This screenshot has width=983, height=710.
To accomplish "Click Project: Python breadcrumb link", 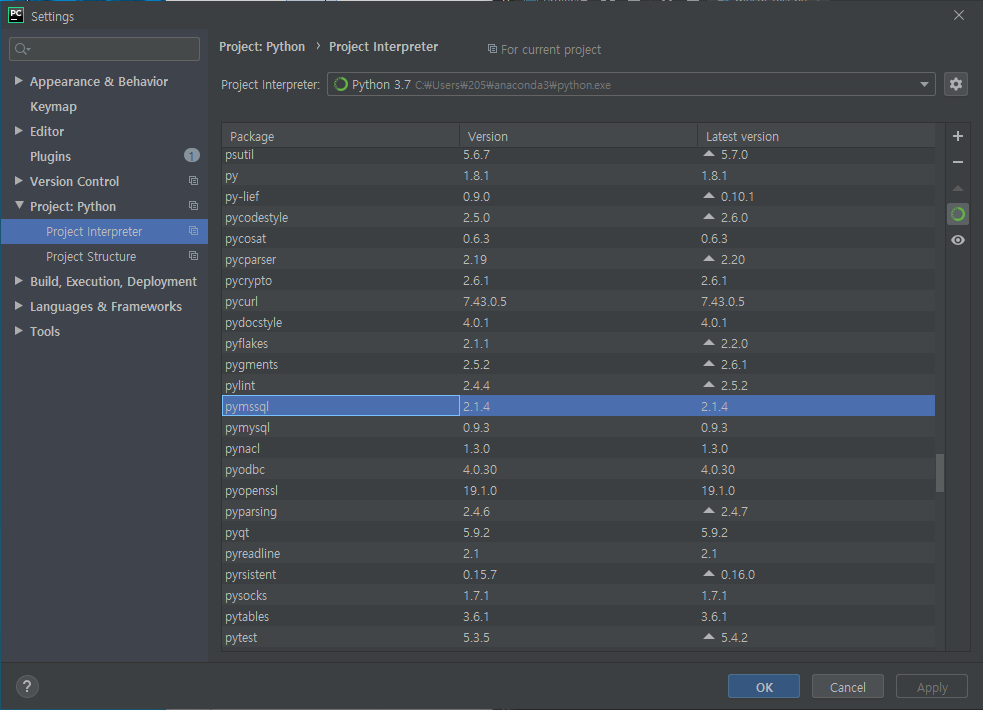I will tap(261, 46).
